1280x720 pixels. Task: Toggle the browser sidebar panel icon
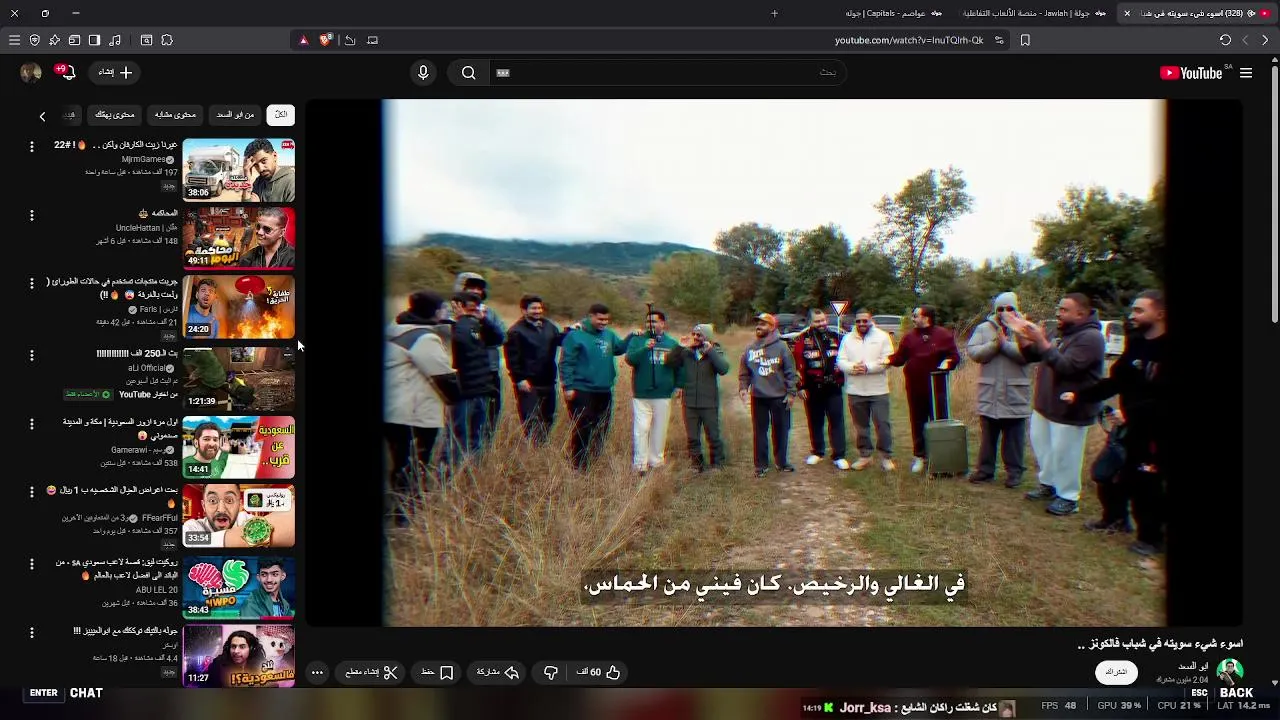click(94, 40)
